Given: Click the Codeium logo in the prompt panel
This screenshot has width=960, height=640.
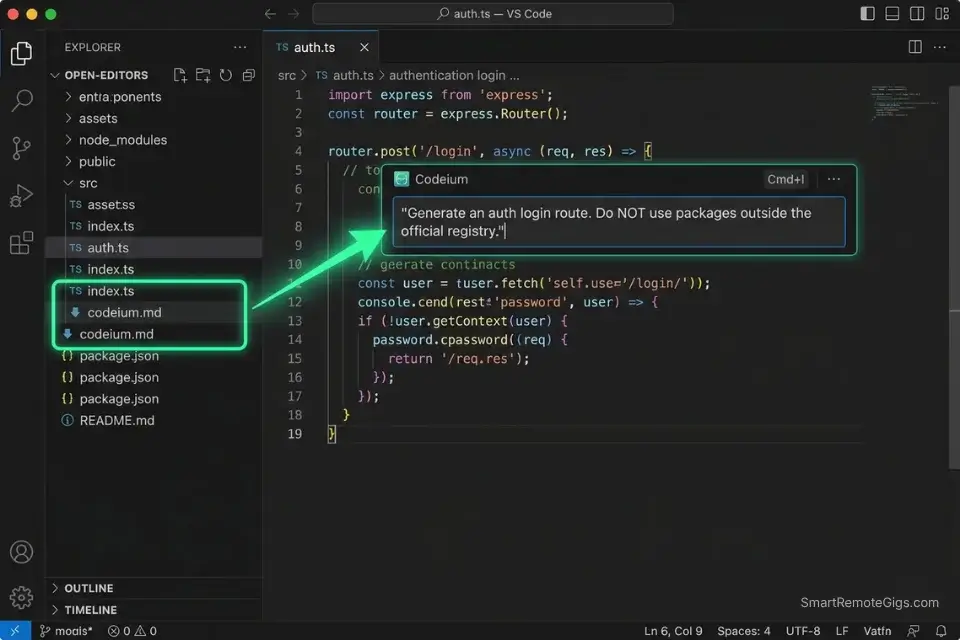Looking at the screenshot, I should click(401, 179).
